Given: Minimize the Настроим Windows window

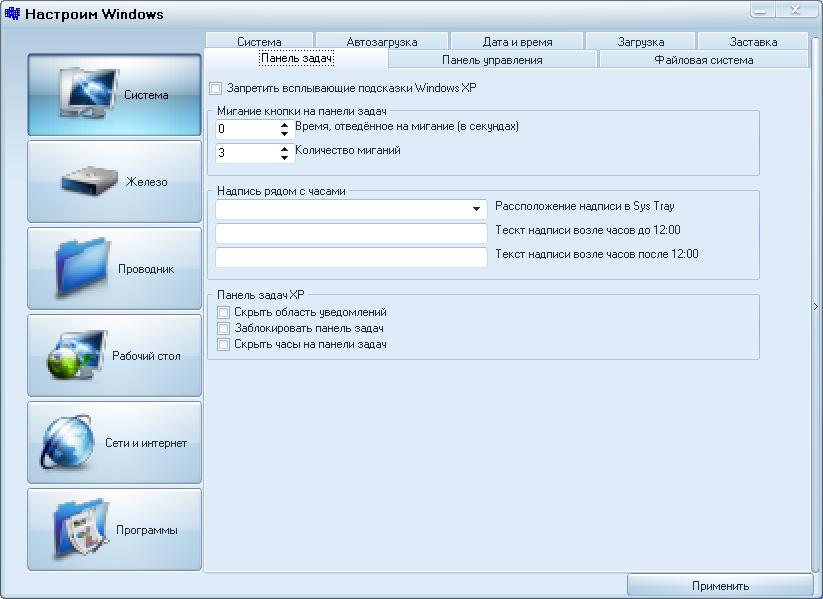Looking at the screenshot, I should coord(761,10).
